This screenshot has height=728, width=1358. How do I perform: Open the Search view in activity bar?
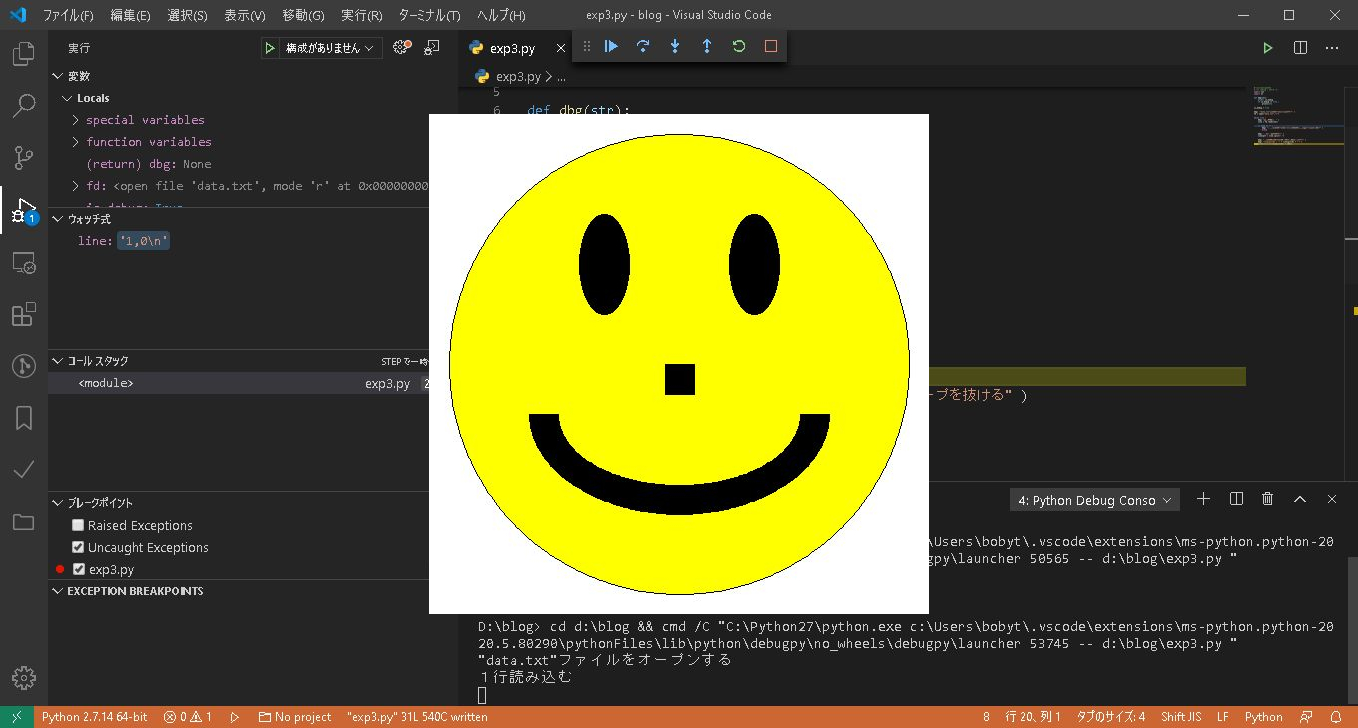pyautogui.click(x=24, y=105)
